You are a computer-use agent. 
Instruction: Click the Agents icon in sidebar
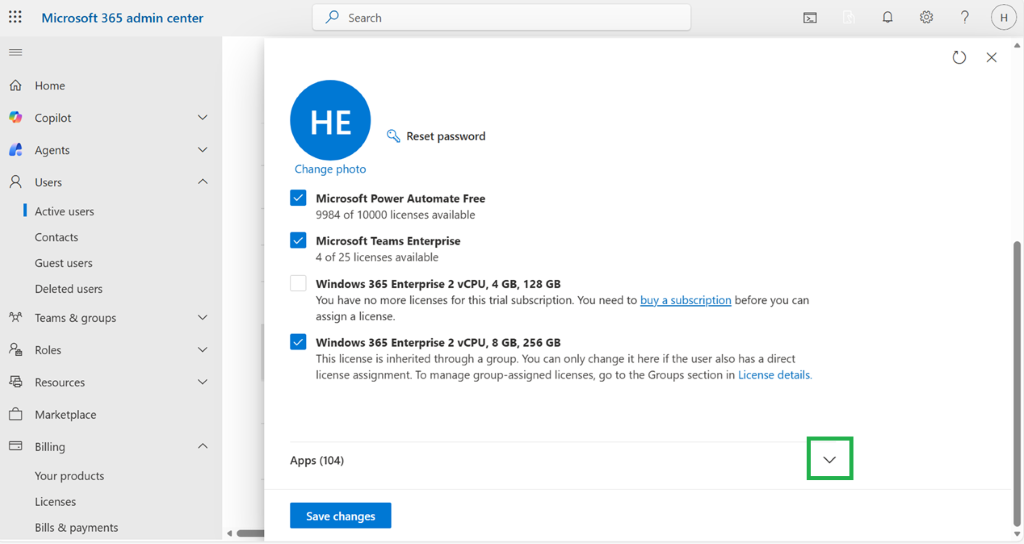tap(16, 150)
